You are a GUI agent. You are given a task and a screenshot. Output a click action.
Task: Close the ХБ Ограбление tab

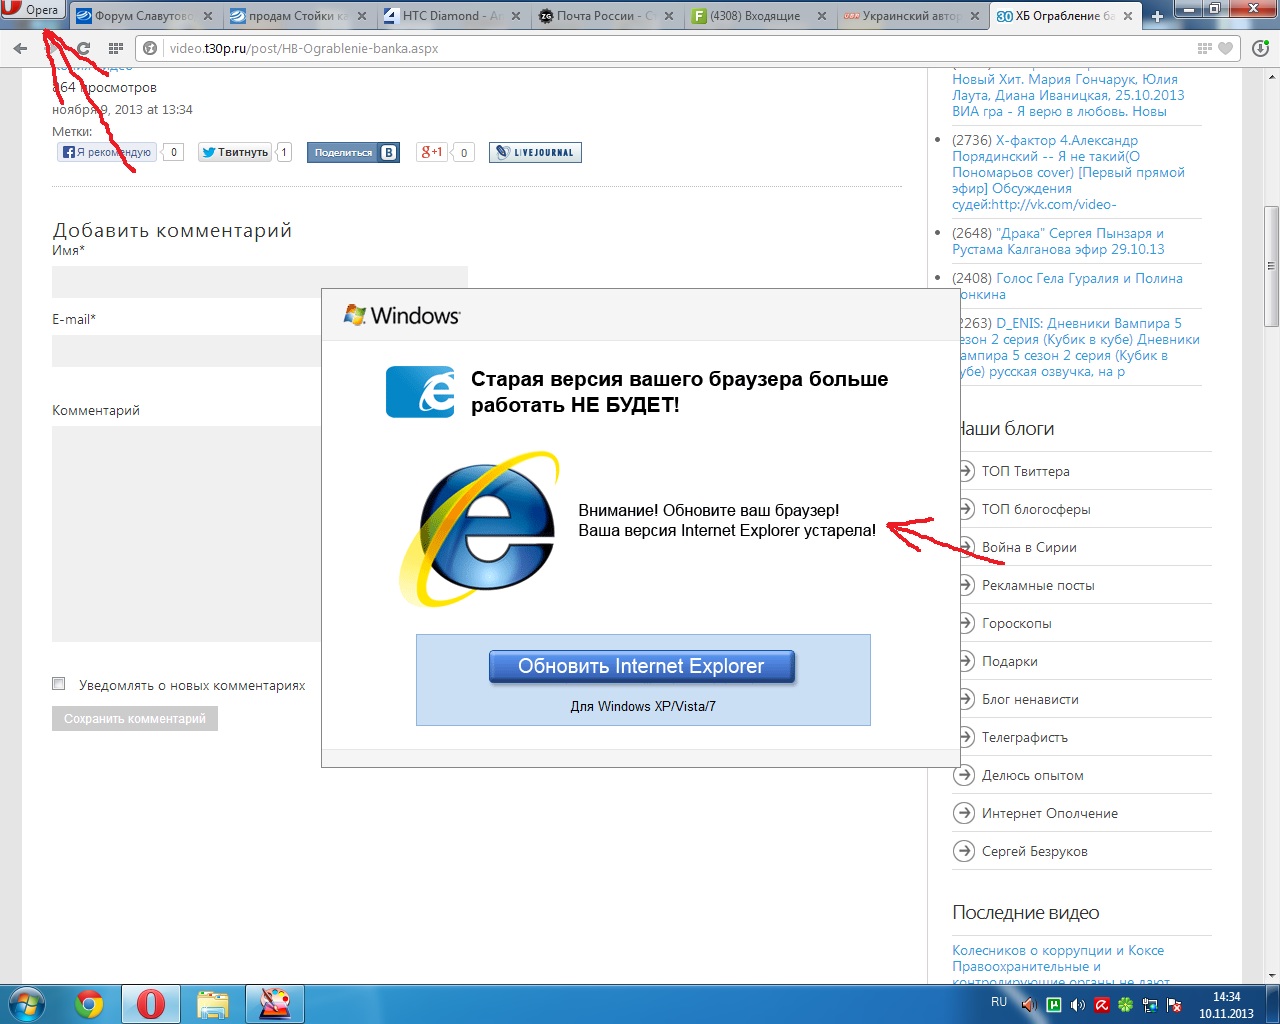click(x=1128, y=16)
